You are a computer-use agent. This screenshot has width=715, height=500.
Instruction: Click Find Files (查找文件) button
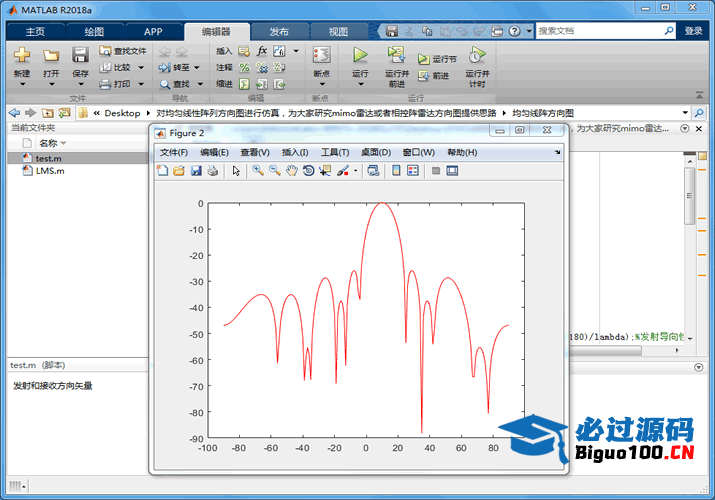123,51
